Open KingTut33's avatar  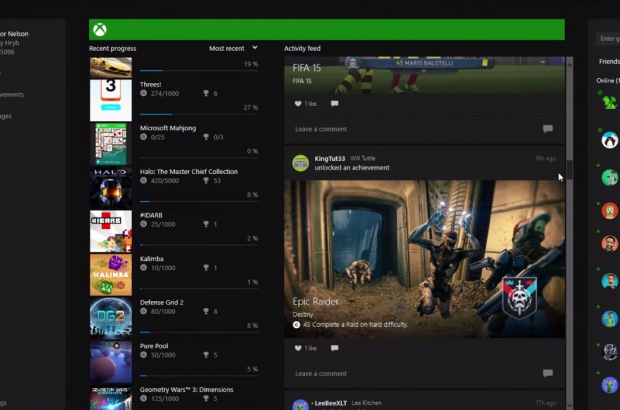coord(301,163)
